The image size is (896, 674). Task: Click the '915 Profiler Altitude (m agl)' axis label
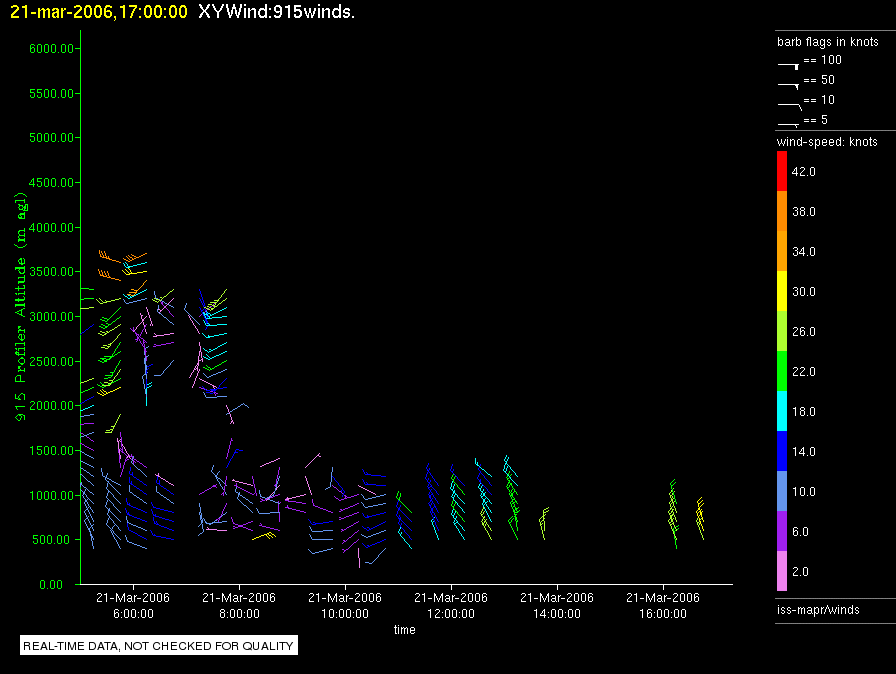(x=21, y=307)
